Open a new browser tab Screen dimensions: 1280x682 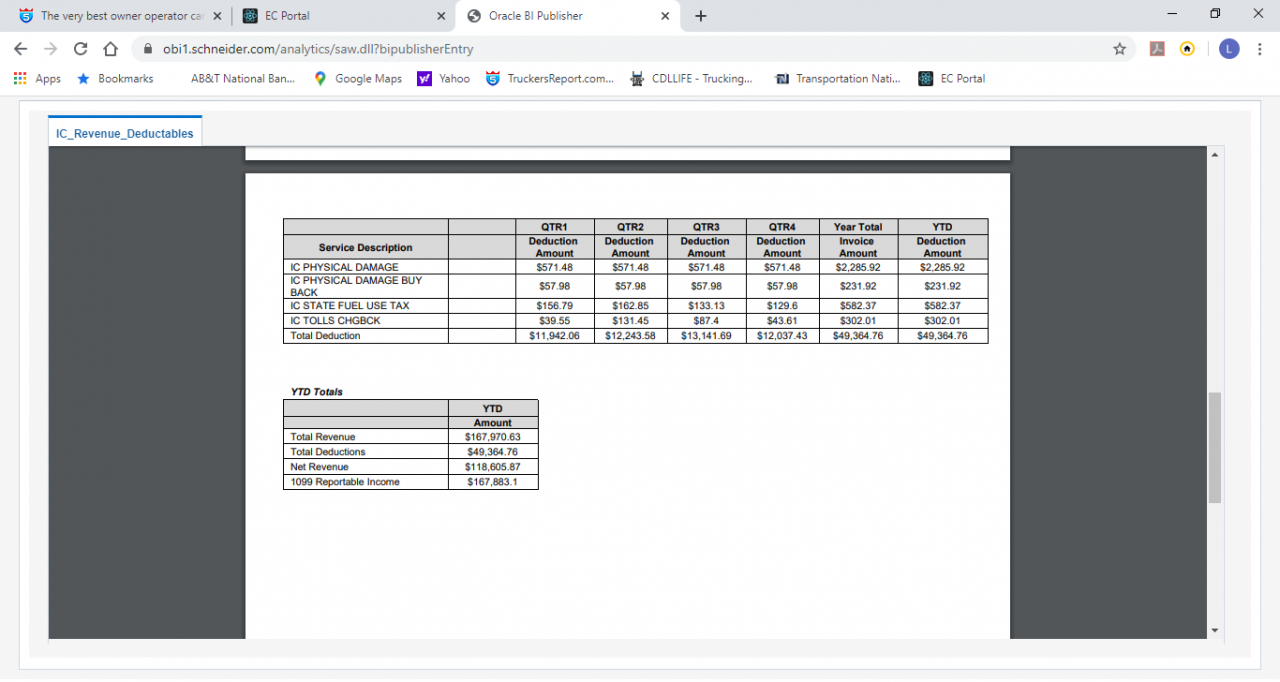700,16
